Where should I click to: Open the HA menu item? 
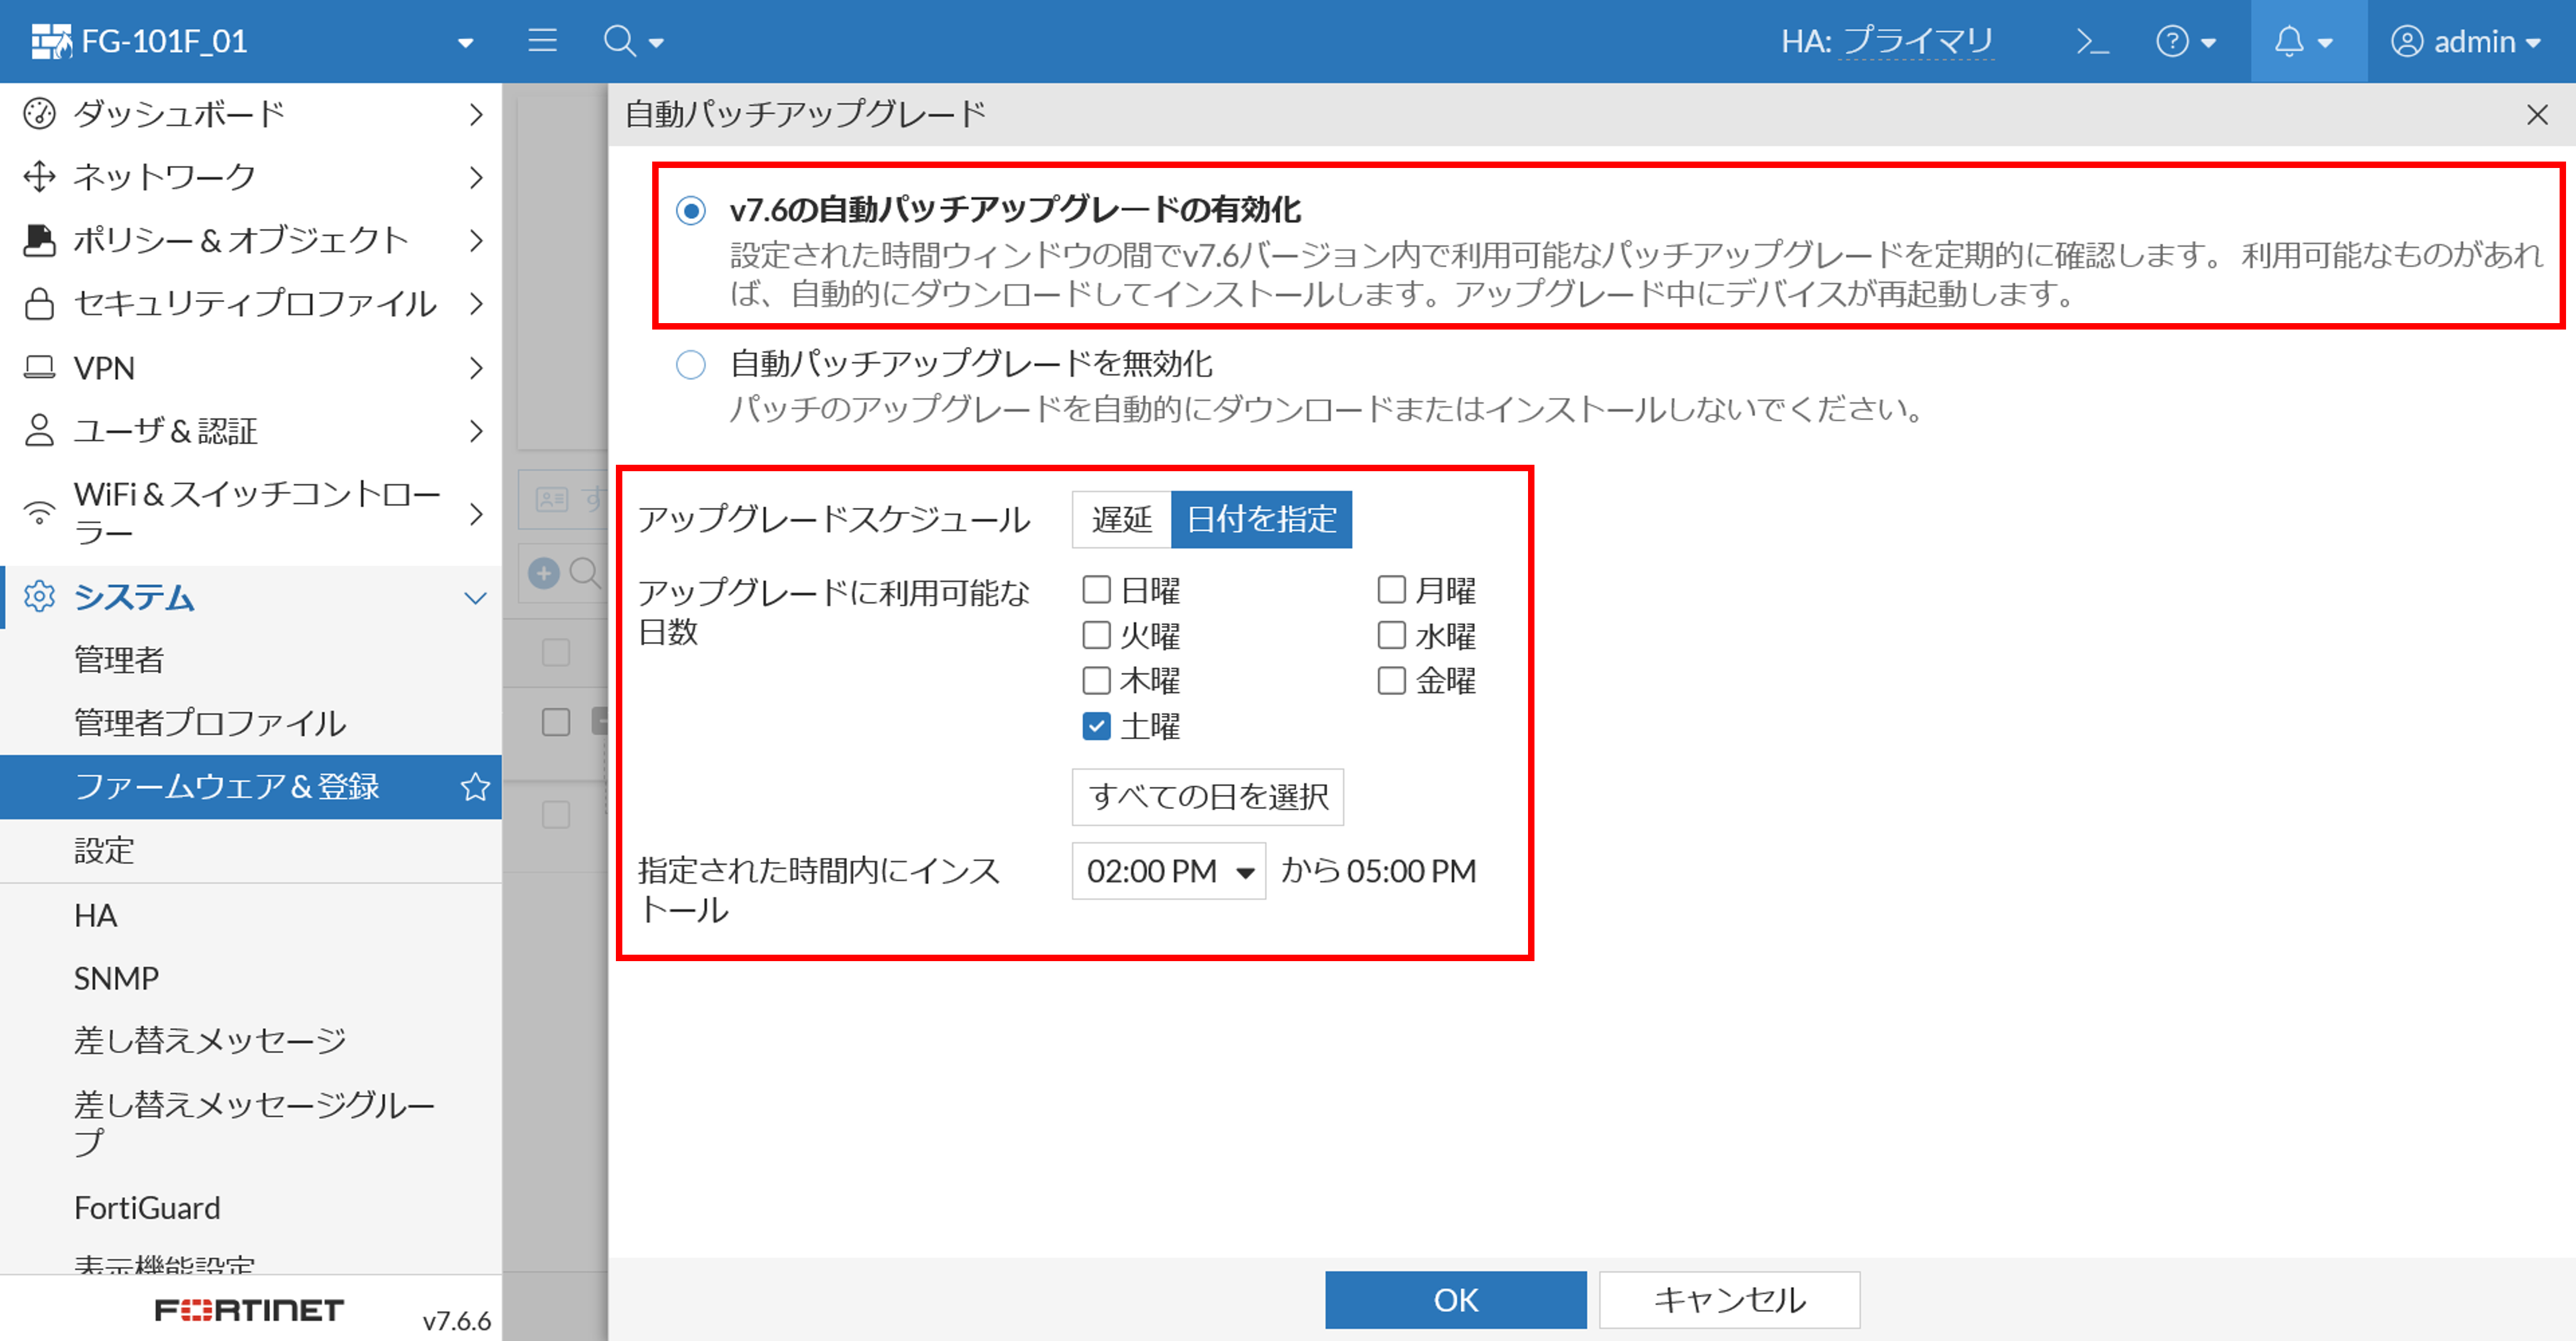pyautogui.click(x=96, y=915)
